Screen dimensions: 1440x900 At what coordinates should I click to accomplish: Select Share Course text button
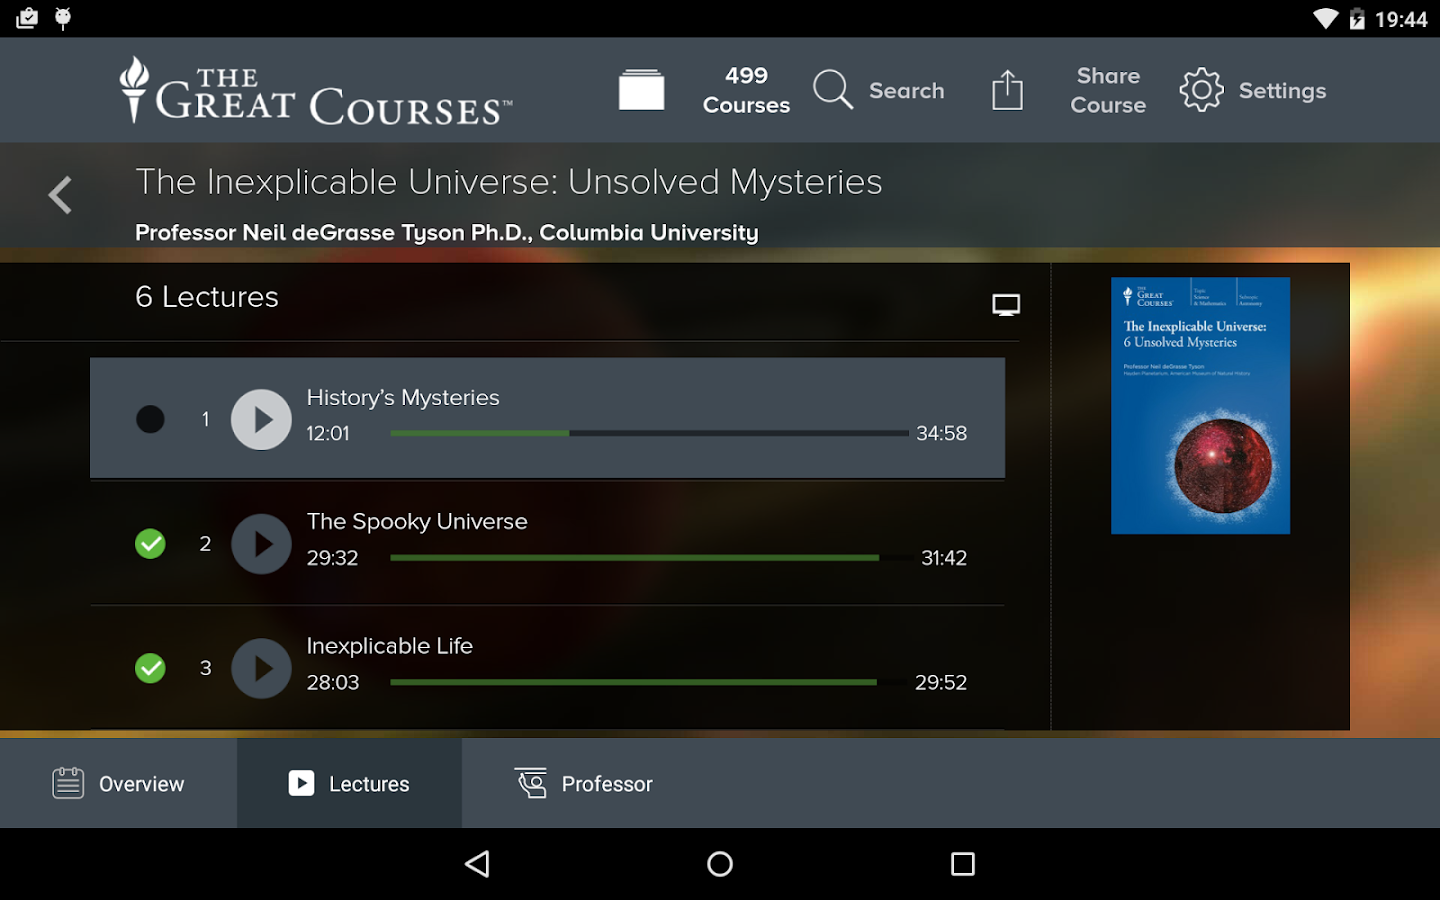(x=1108, y=90)
